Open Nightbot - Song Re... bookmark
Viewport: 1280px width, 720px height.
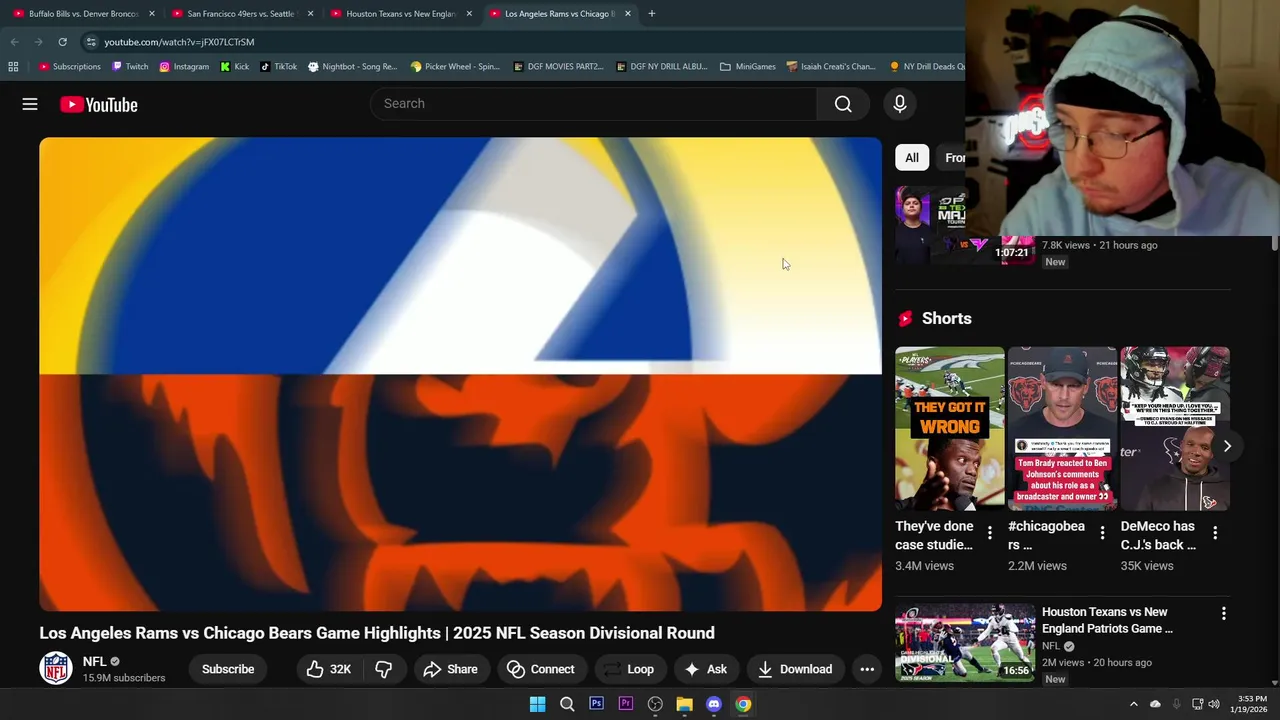click(x=353, y=67)
